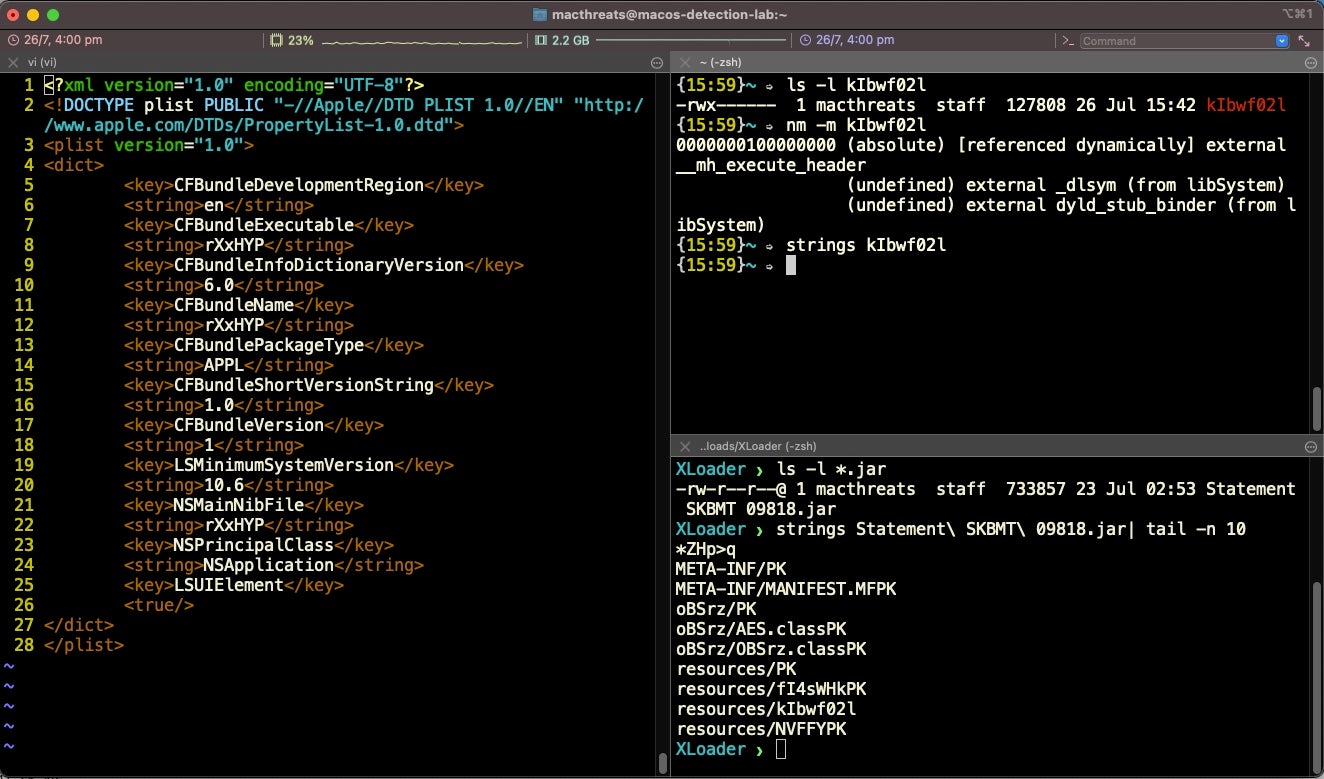Click the window title folder icon
The image size is (1324, 779).
[x=540, y=15]
